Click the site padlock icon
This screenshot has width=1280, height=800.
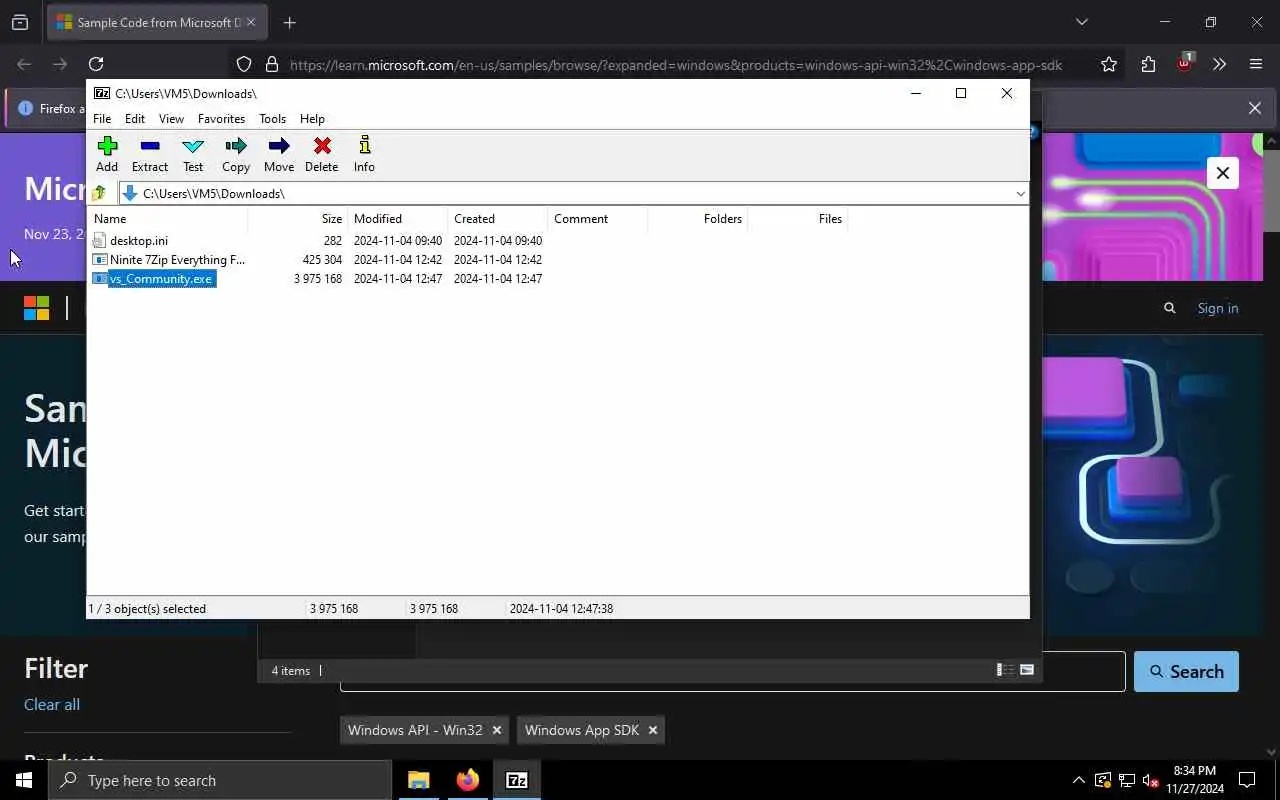271,64
